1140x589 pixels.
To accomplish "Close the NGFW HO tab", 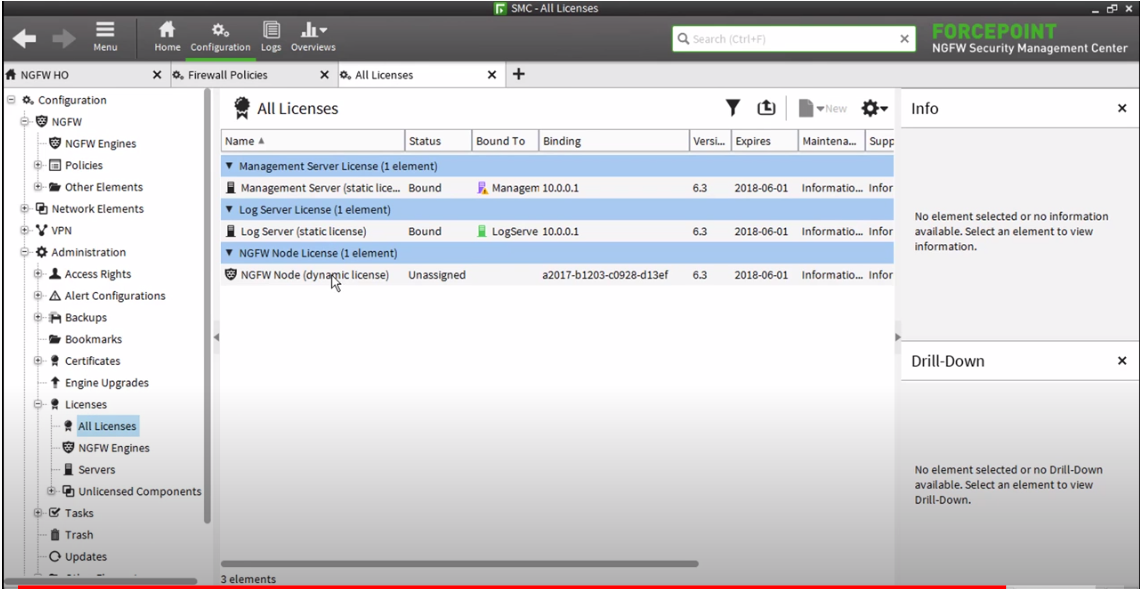I will [157, 75].
